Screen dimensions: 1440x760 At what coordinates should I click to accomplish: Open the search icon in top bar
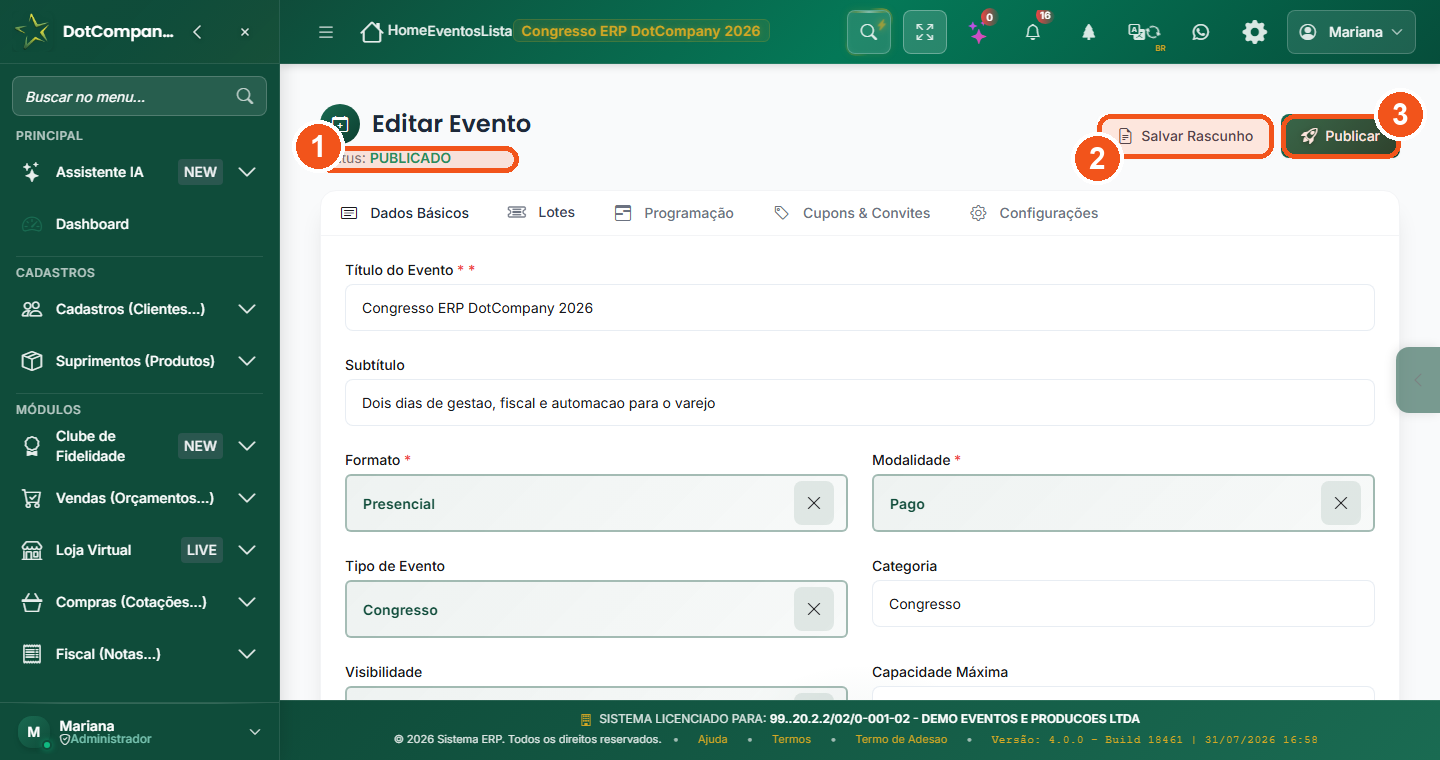(868, 32)
